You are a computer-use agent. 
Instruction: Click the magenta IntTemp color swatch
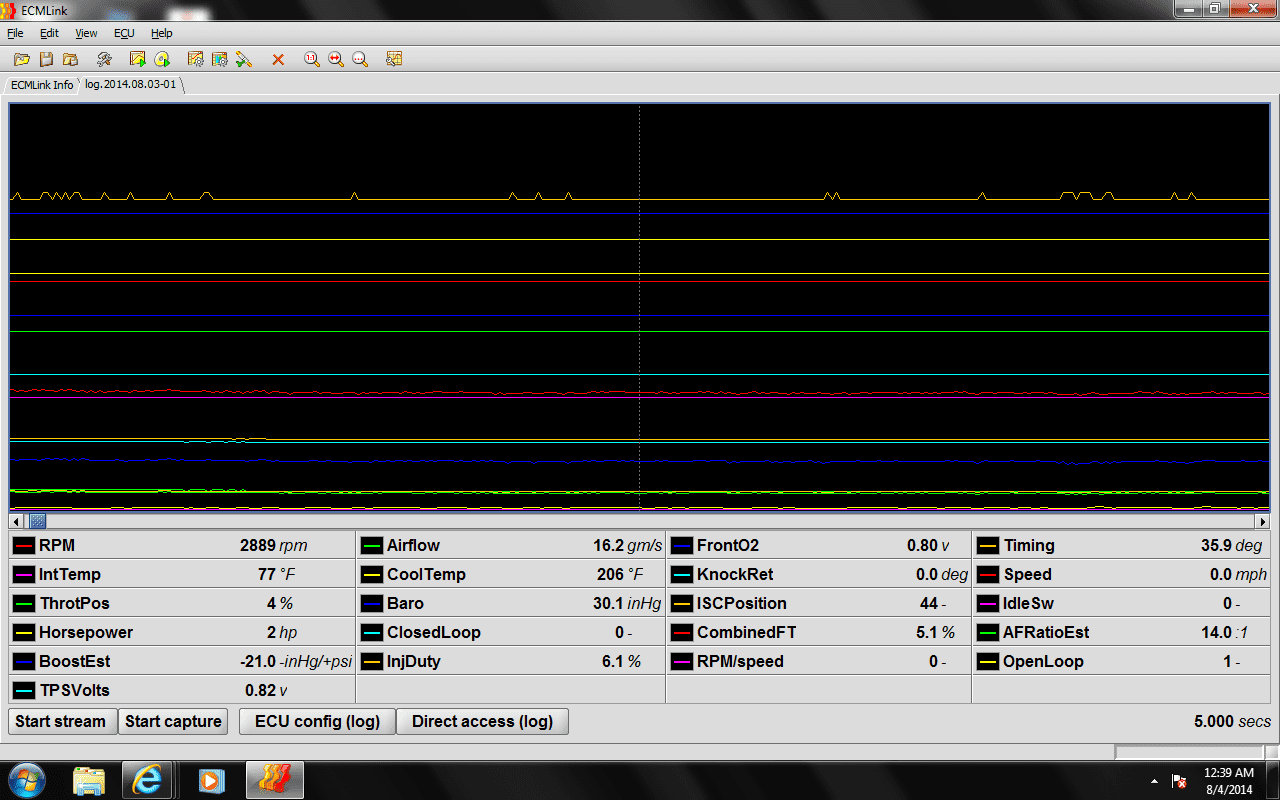(24, 575)
